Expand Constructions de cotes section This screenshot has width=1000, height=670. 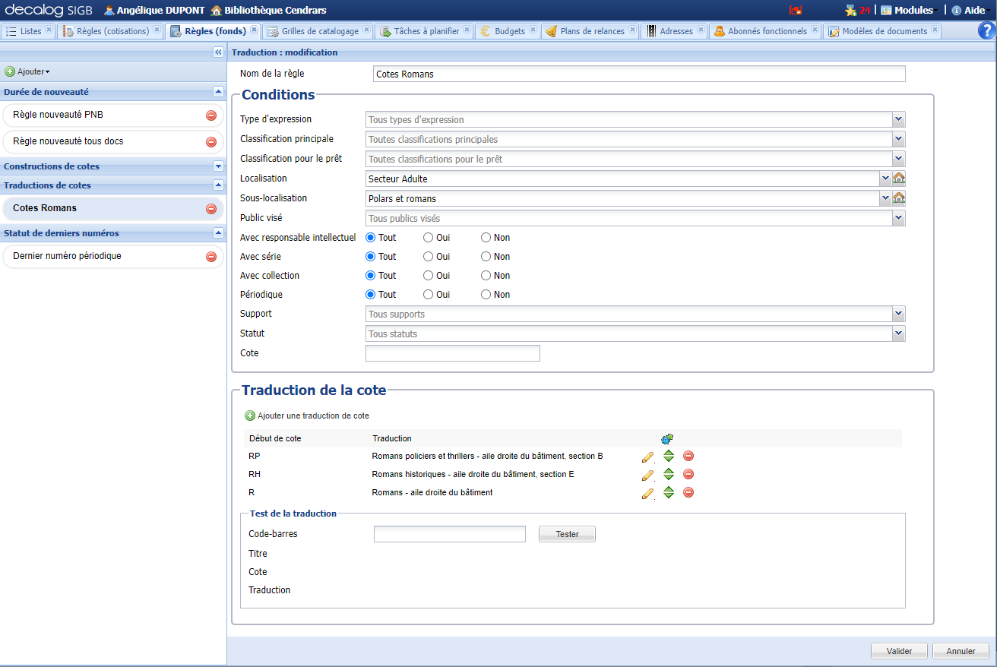(218, 167)
